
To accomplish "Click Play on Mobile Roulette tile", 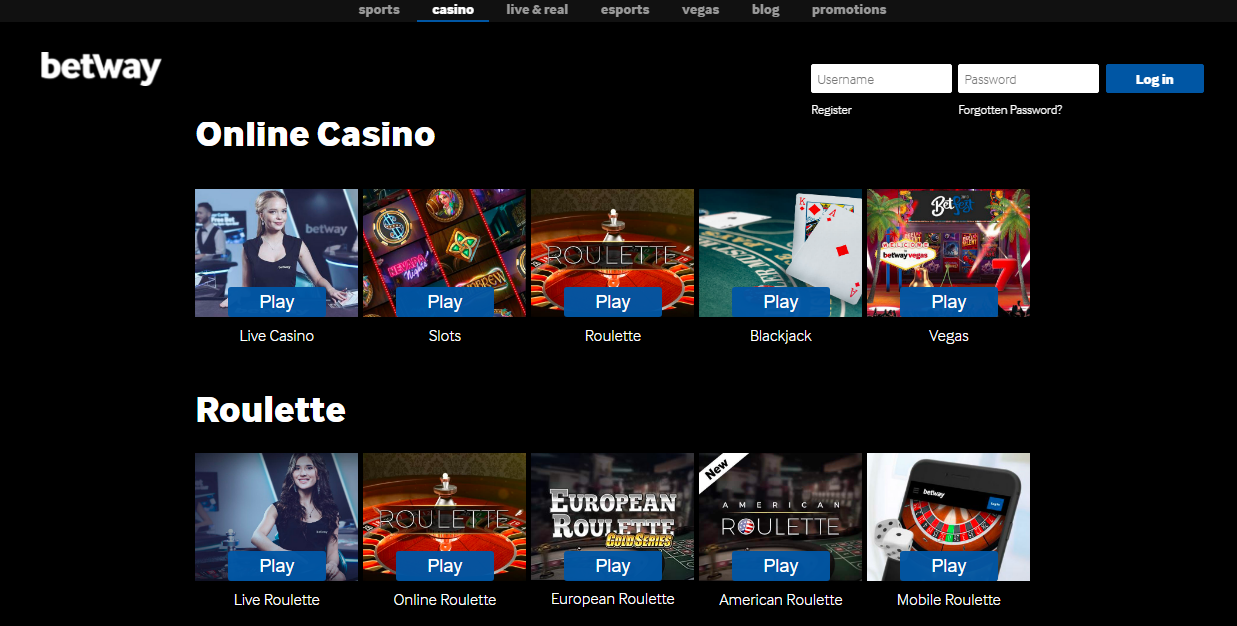I will tap(949, 566).
